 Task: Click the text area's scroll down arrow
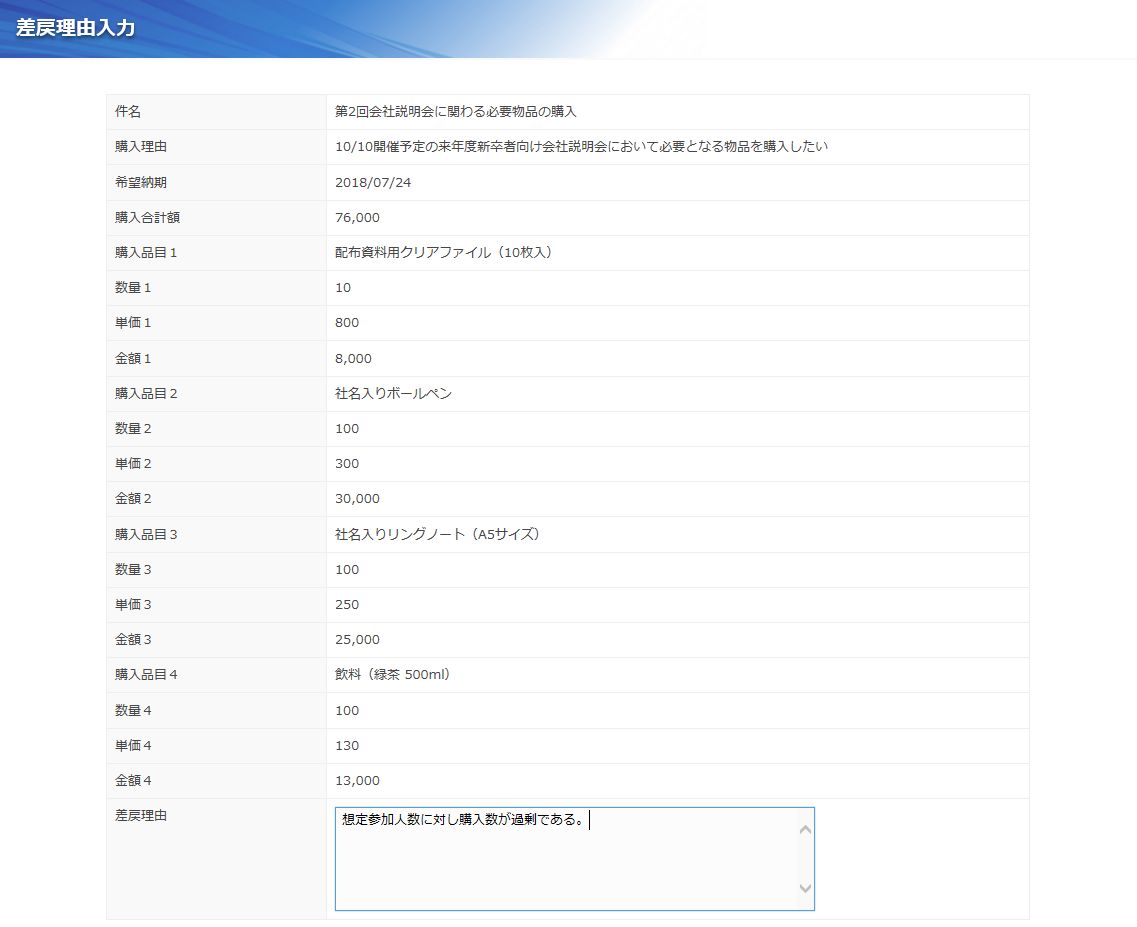pyautogui.click(x=805, y=888)
